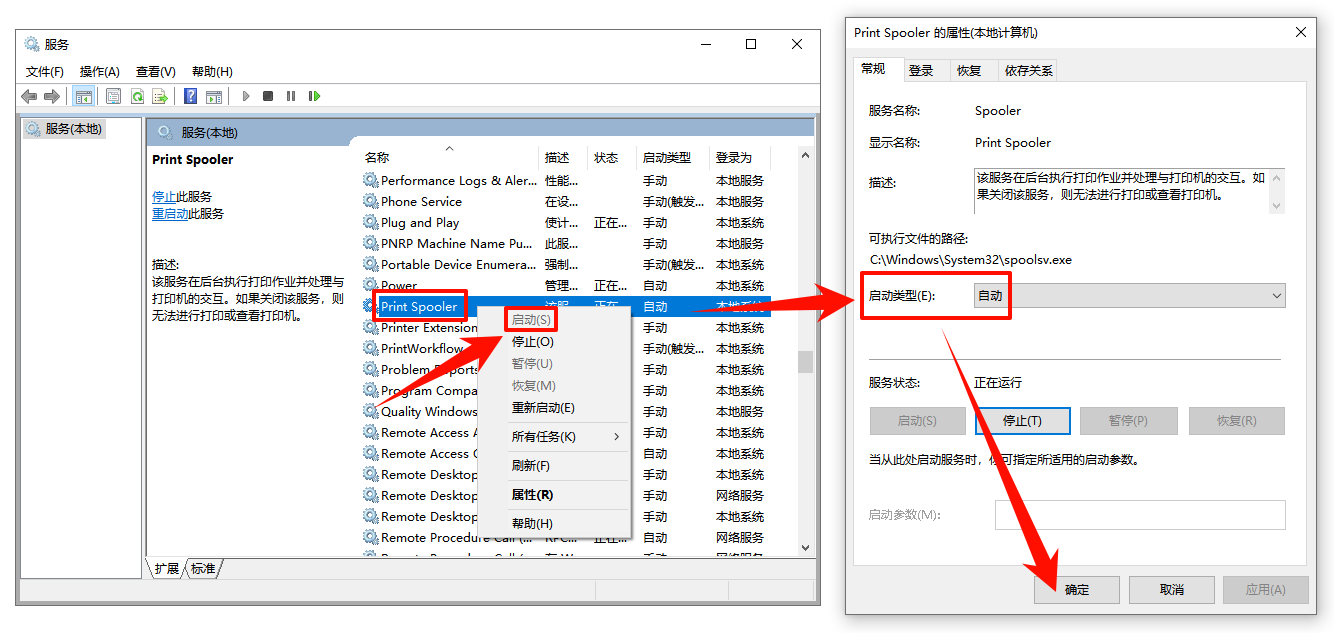1334x633 pixels.
Task: Click the gear icon beside PNRP Machine Name
Action: (x=371, y=243)
